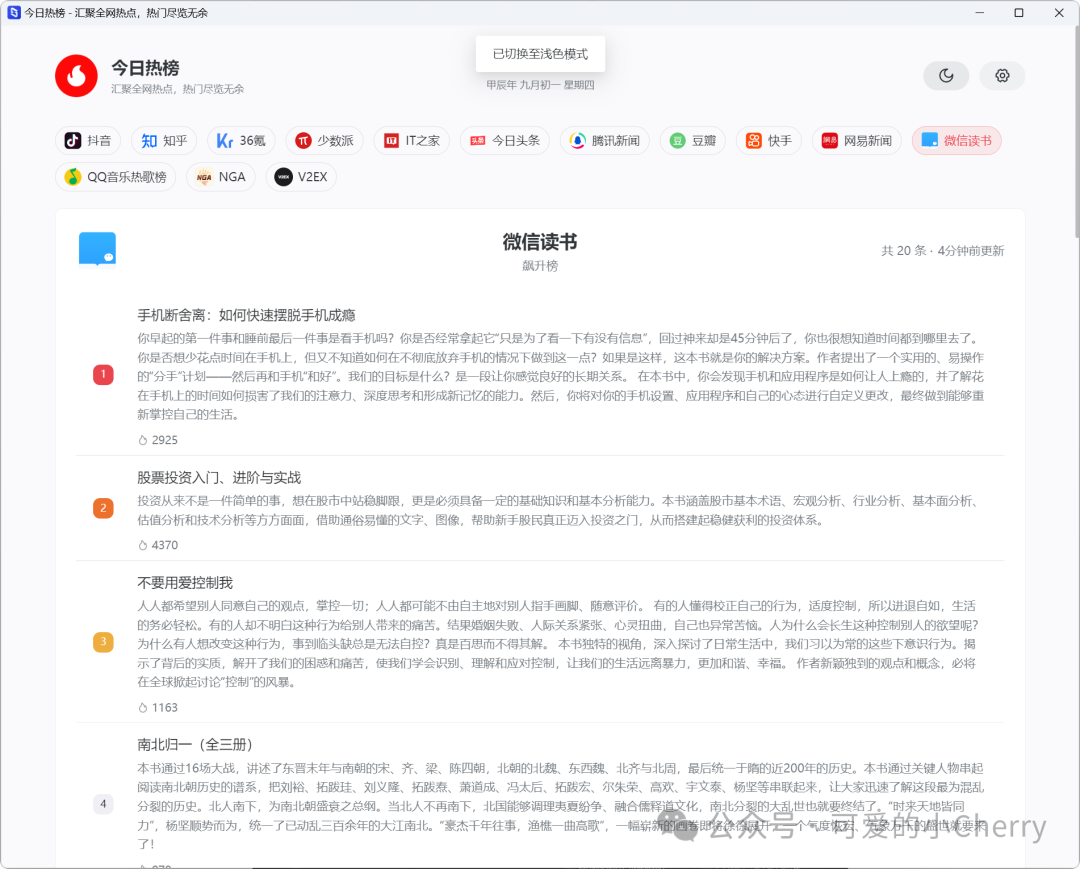
Task: Click the rank 3 yellow badge
Action: 103,642
